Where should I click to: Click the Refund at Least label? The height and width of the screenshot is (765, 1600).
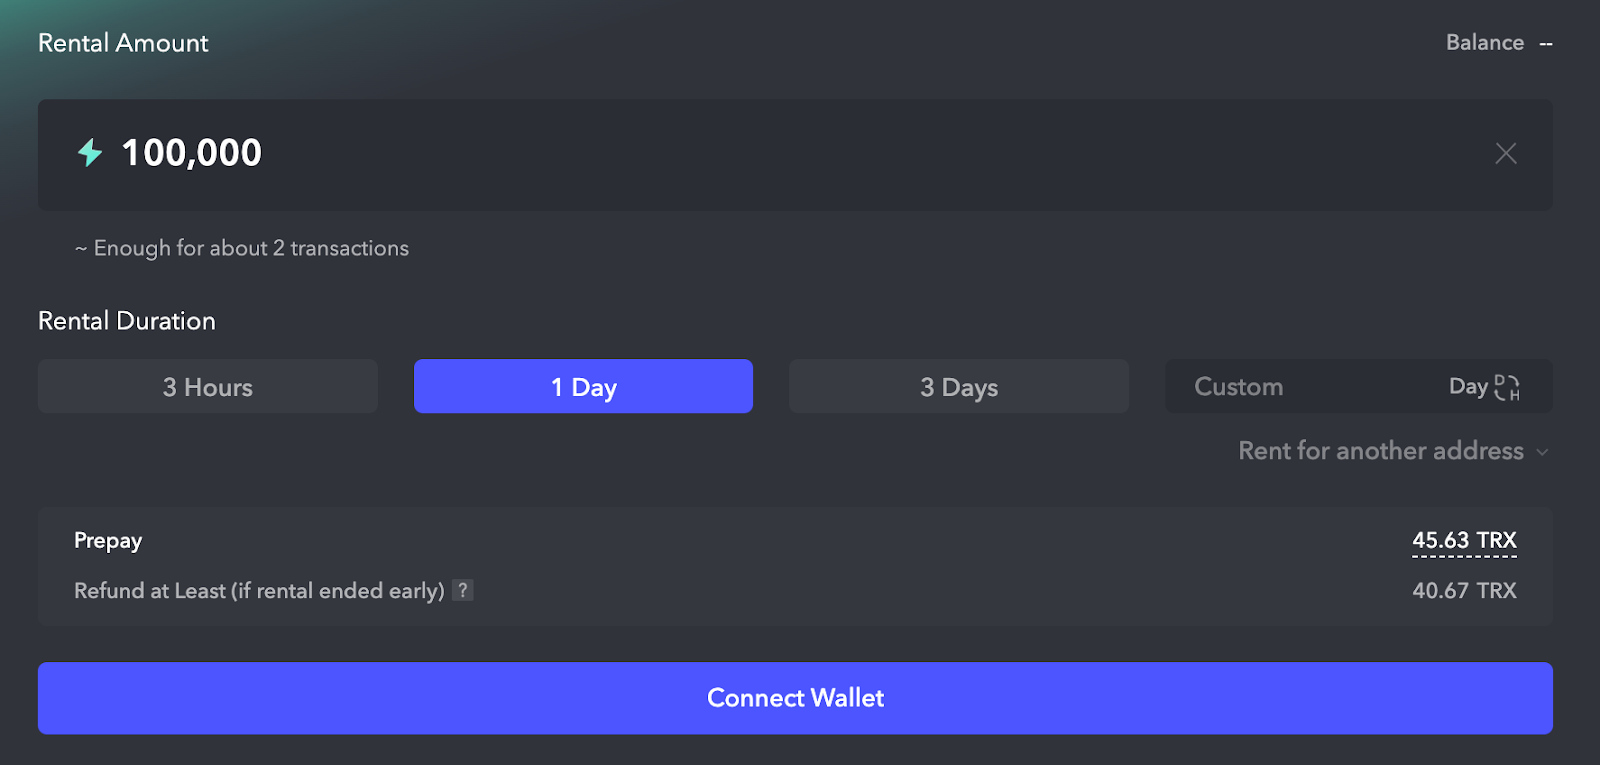[258, 590]
